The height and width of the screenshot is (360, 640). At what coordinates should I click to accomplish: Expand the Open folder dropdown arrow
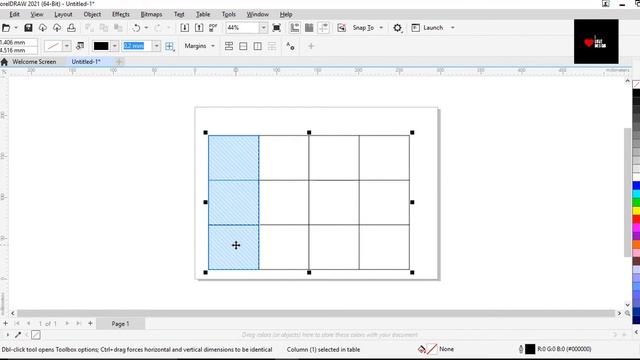click(16, 28)
